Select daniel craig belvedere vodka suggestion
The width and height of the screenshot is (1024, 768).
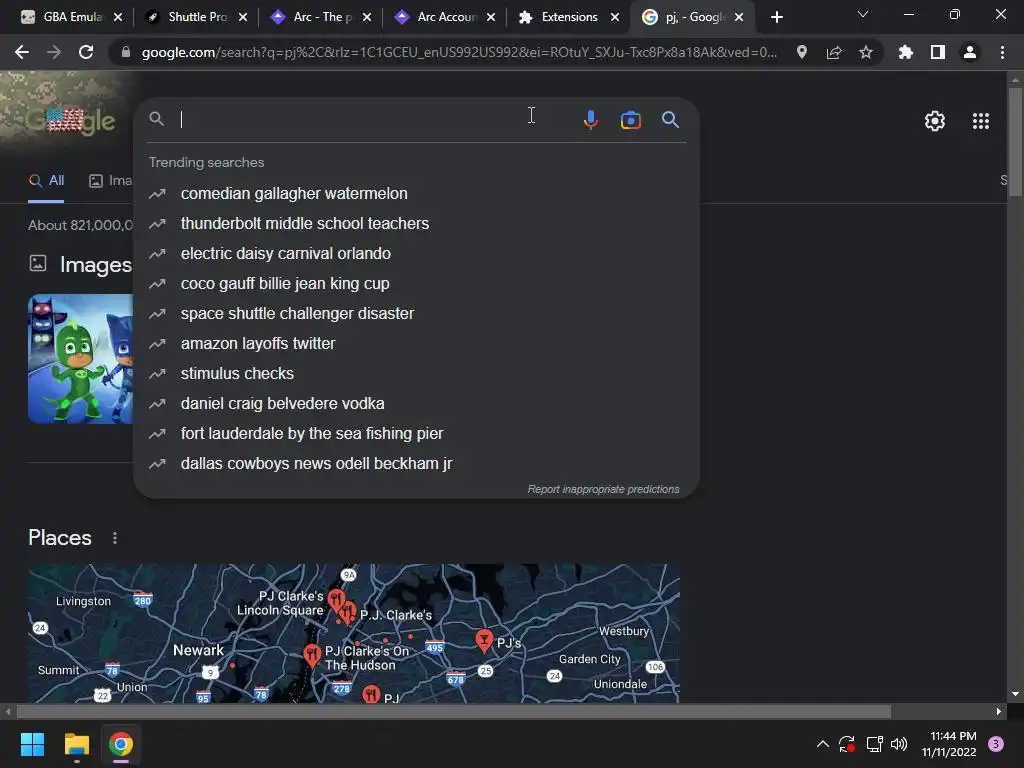click(416, 404)
